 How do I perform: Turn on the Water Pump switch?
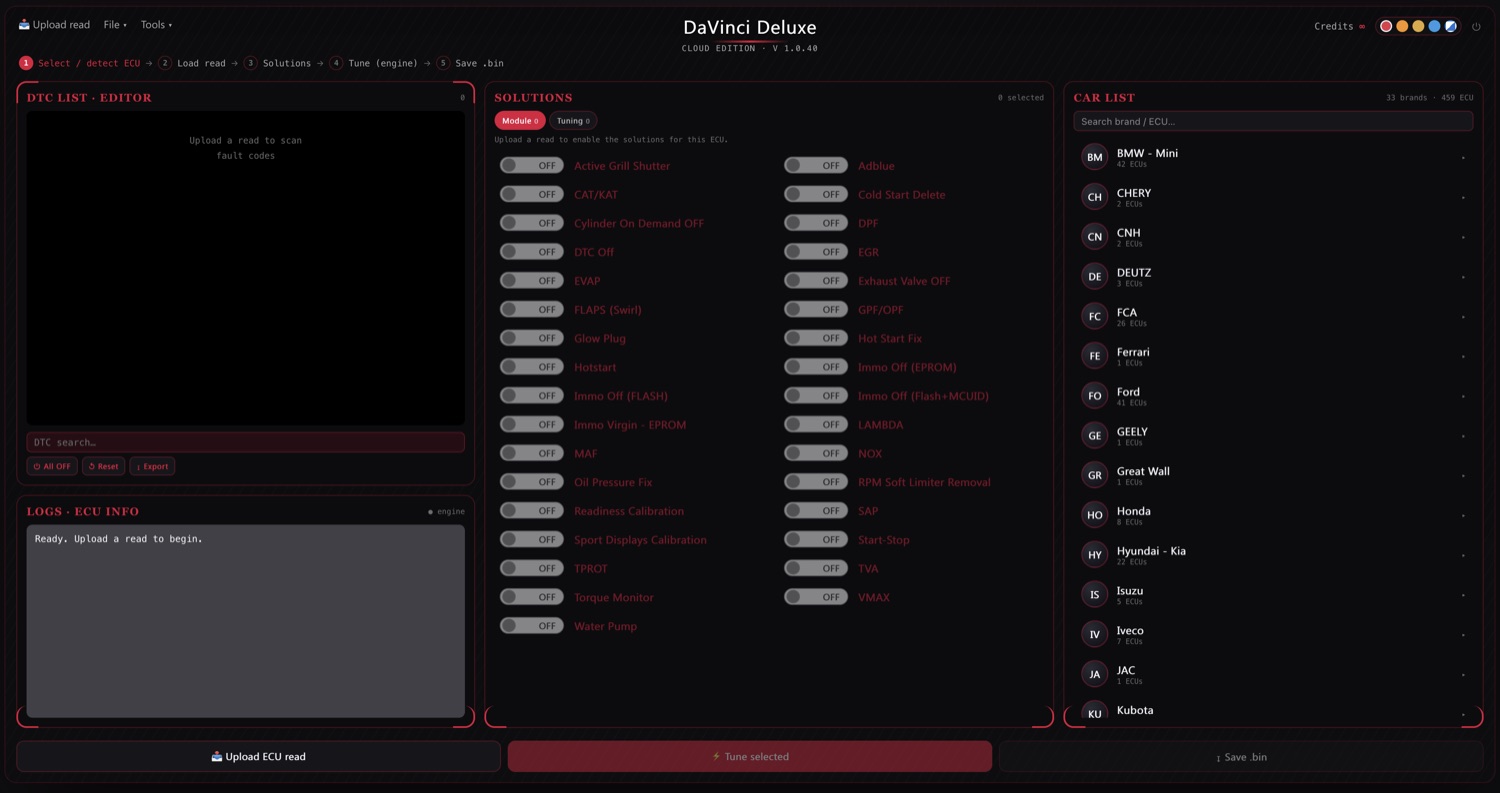[532, 626]
